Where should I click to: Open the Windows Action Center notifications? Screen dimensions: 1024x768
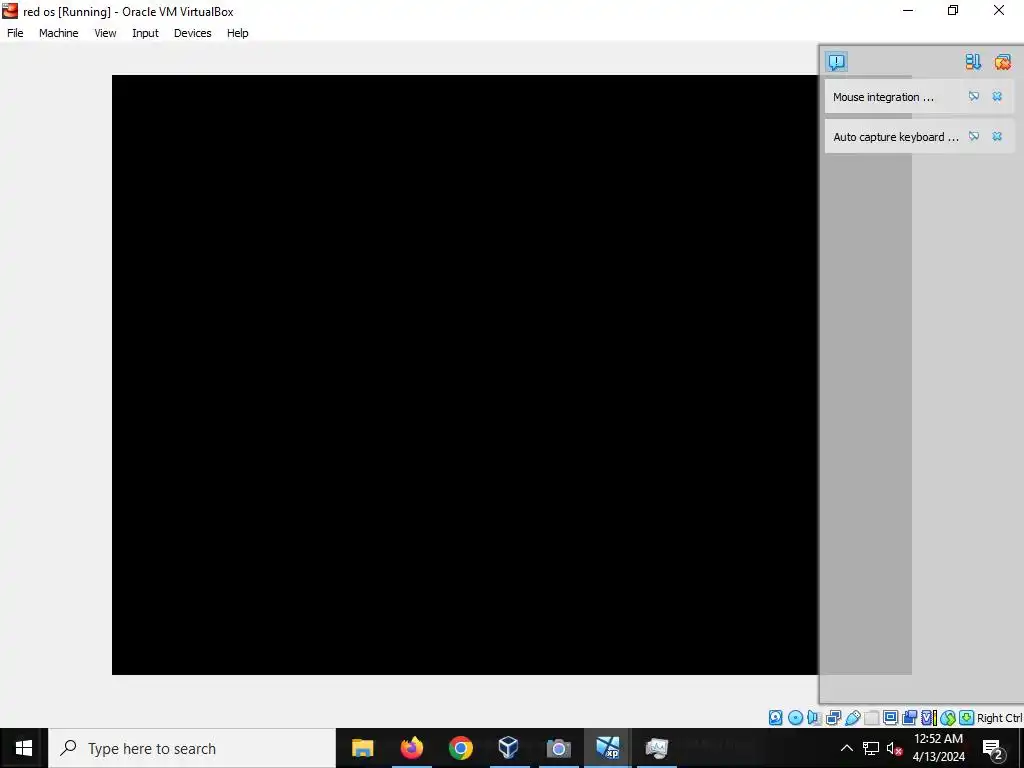pos(993,748)
